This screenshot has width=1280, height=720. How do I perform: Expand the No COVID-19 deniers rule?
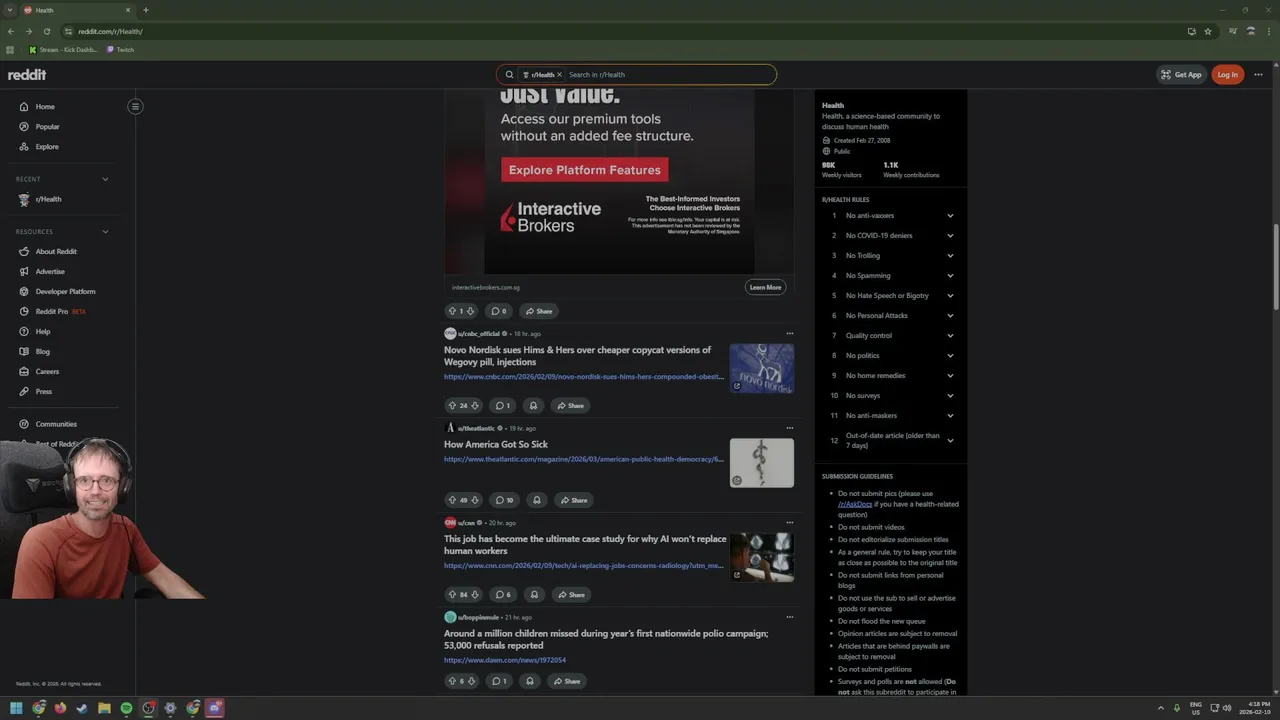tap(950, 236)
